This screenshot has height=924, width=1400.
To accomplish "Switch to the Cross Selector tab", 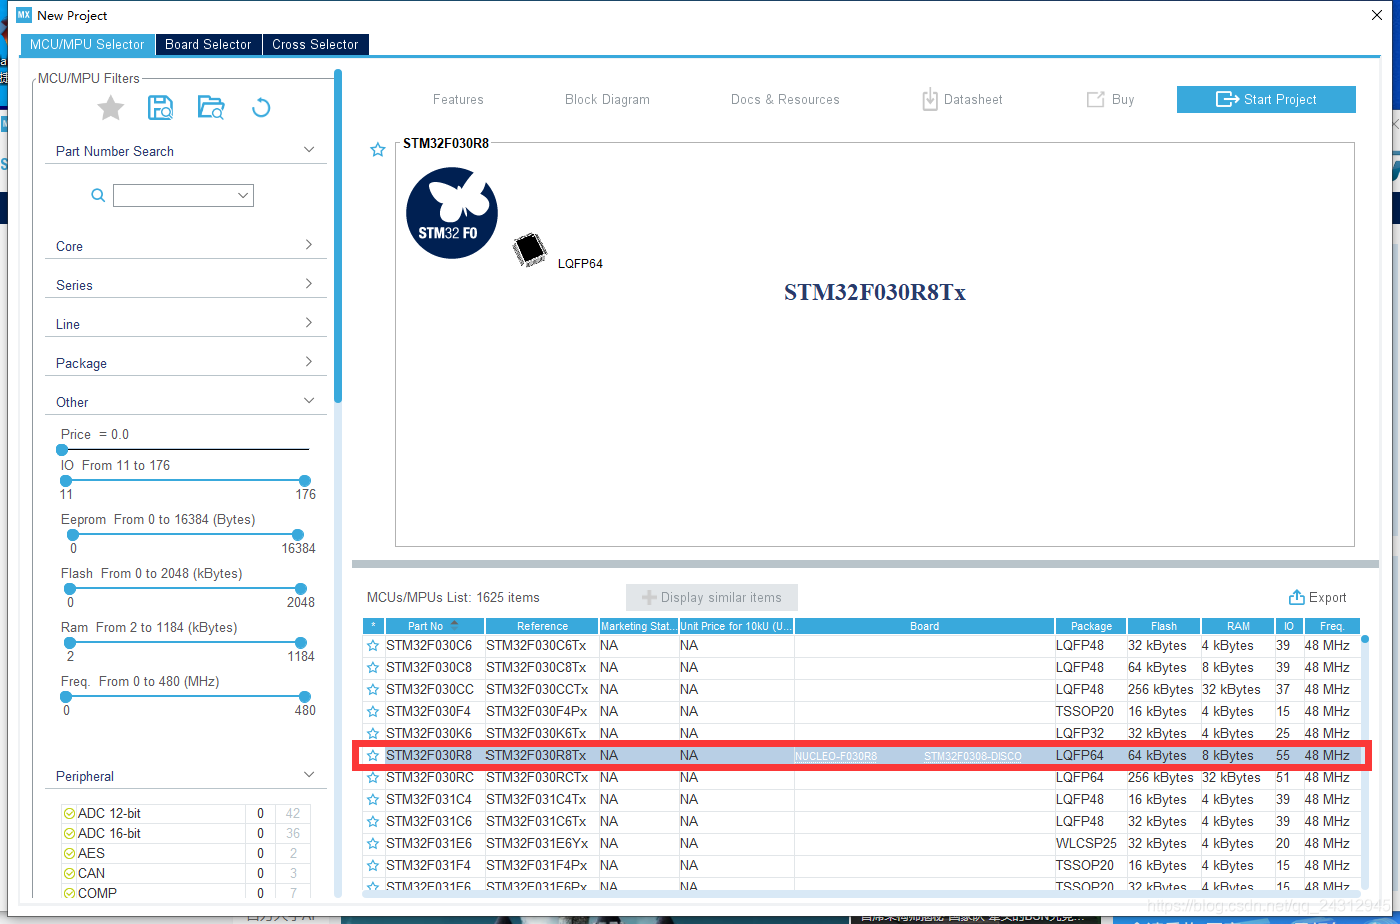I will click(x=315, y=44).
